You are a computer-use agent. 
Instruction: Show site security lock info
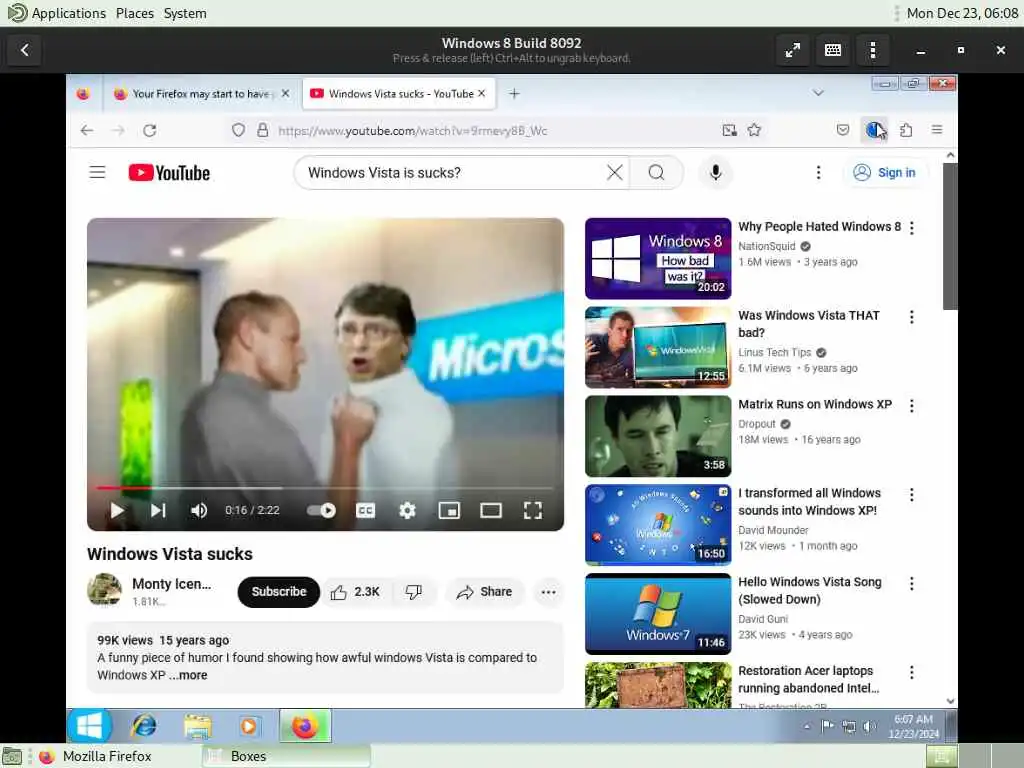pos(263,130)
